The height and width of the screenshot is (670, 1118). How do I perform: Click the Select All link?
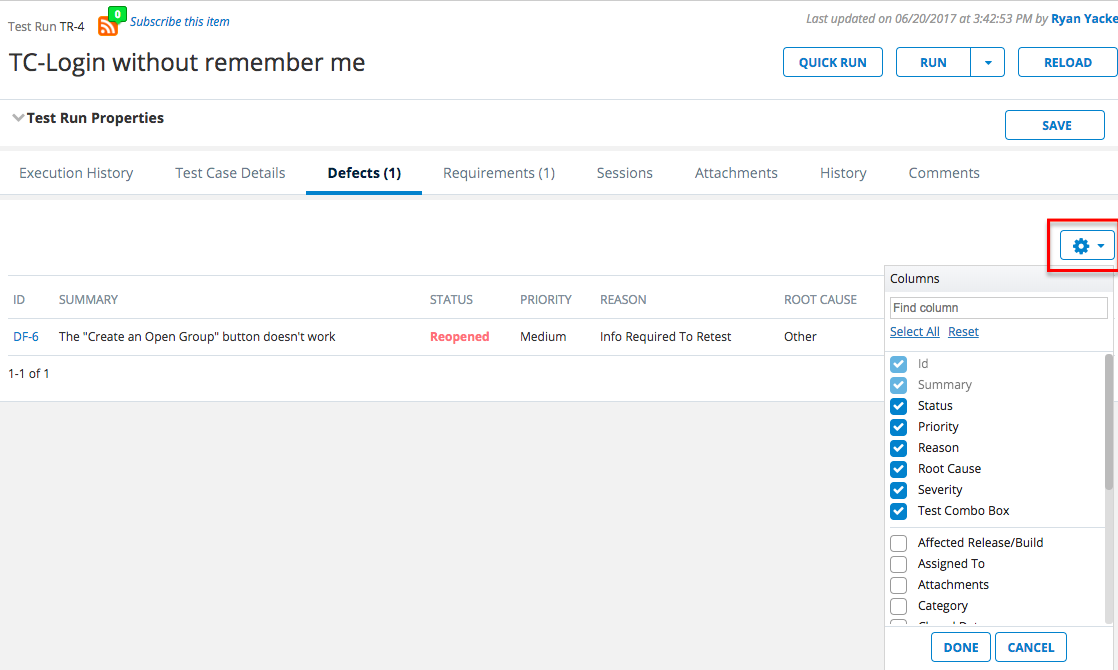click(914, 332)
